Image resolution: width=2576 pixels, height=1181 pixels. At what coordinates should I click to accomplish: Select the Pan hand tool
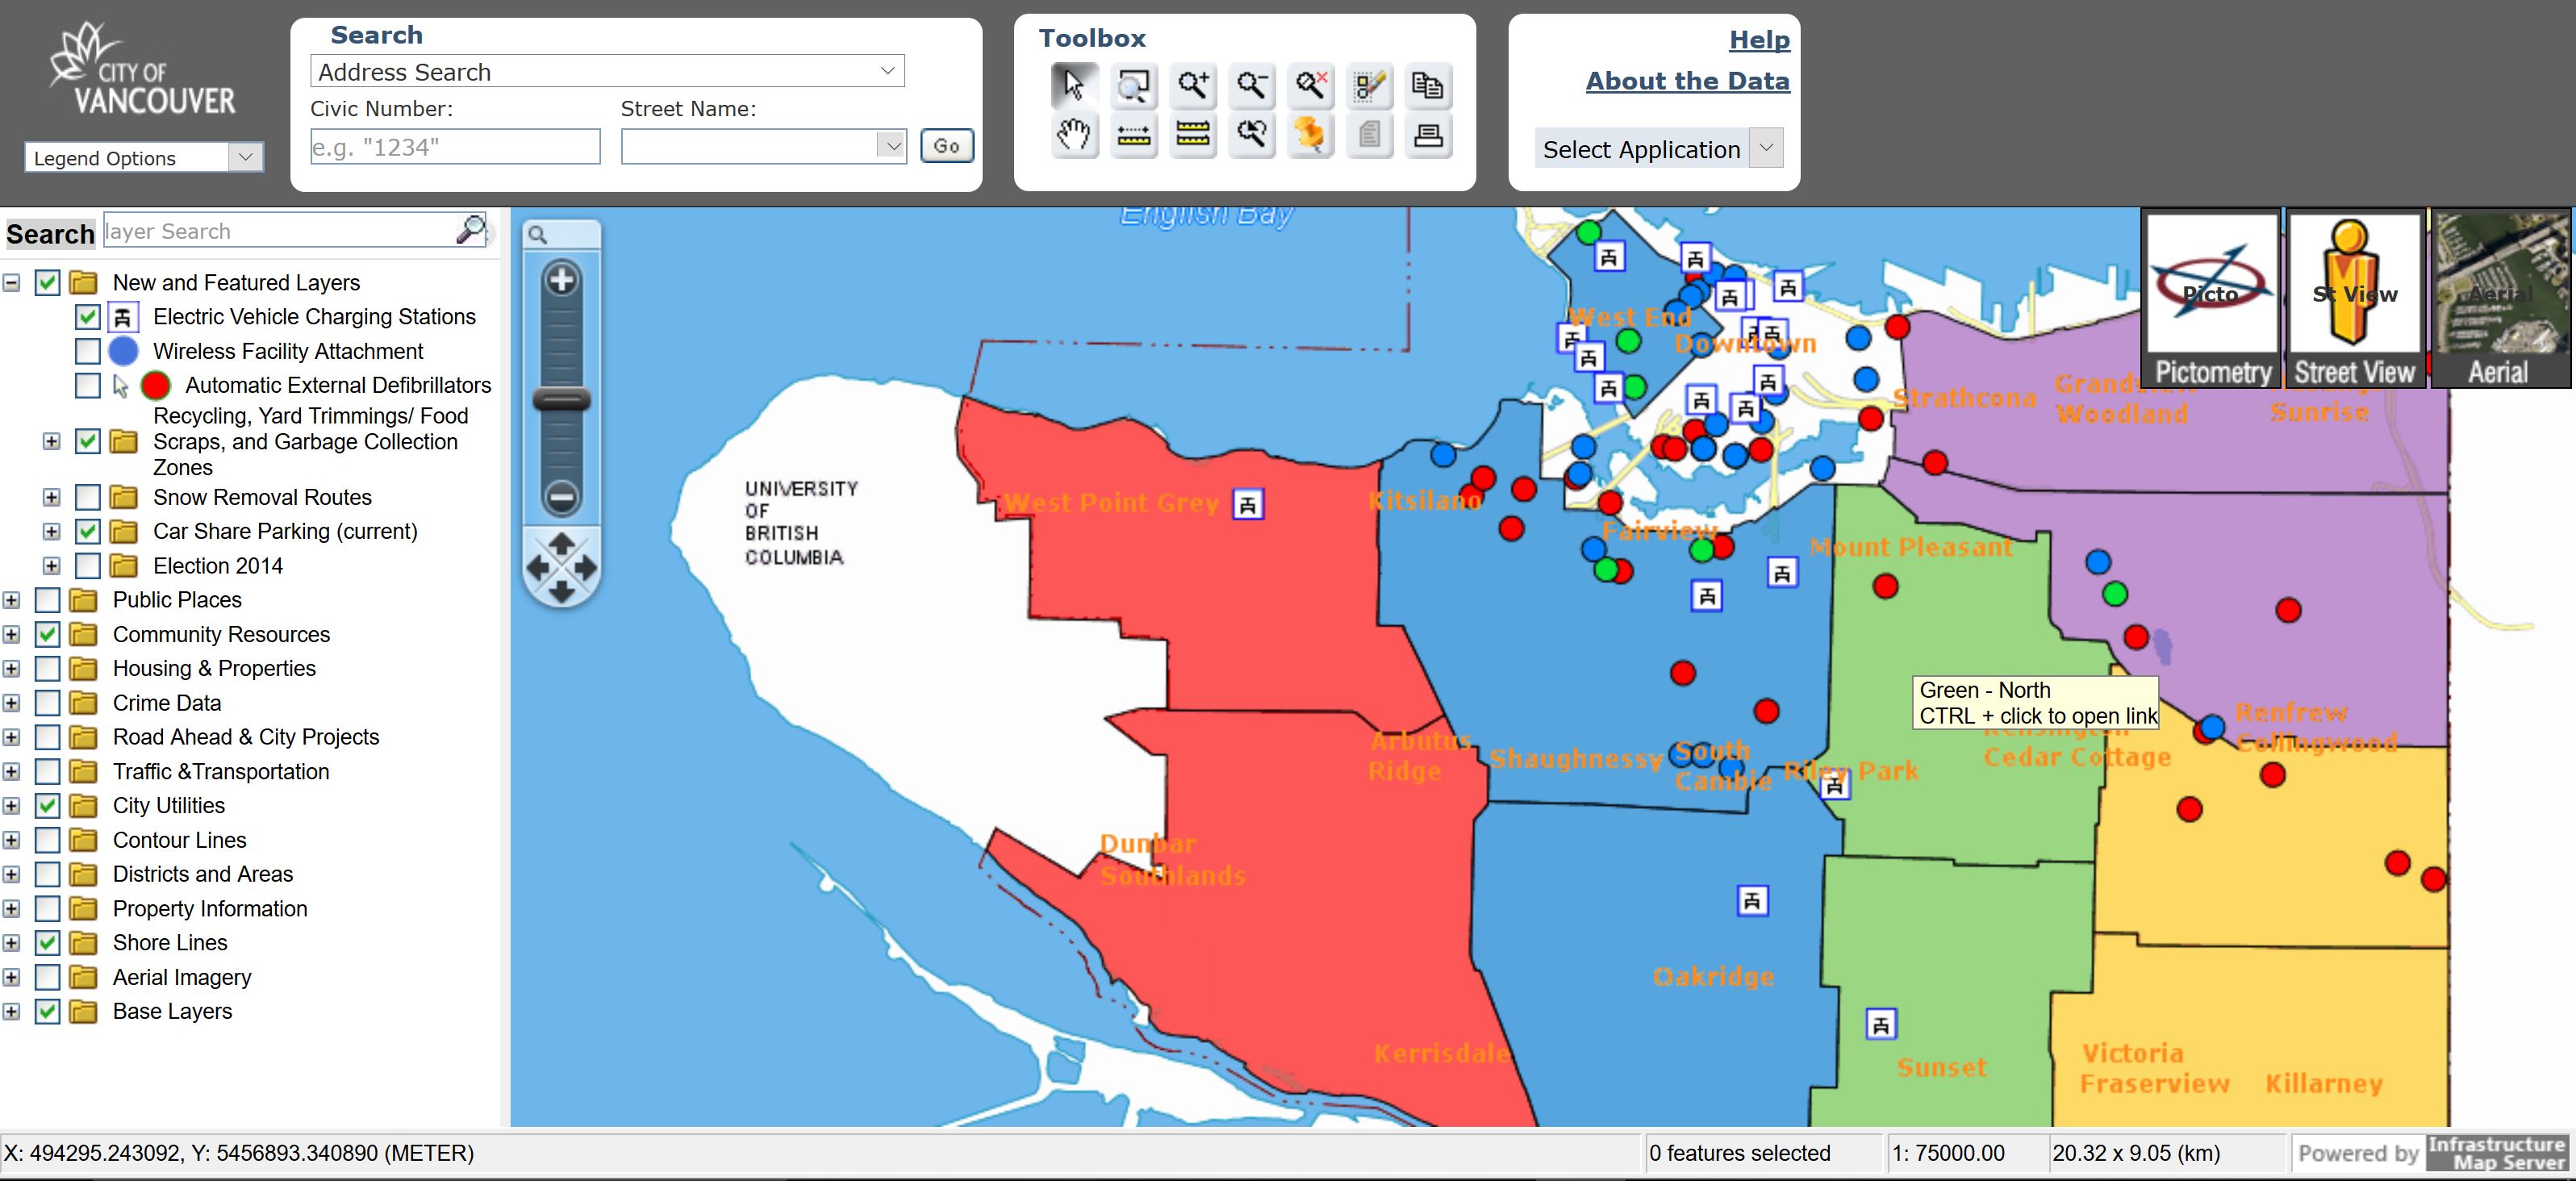click(1073, 135)
